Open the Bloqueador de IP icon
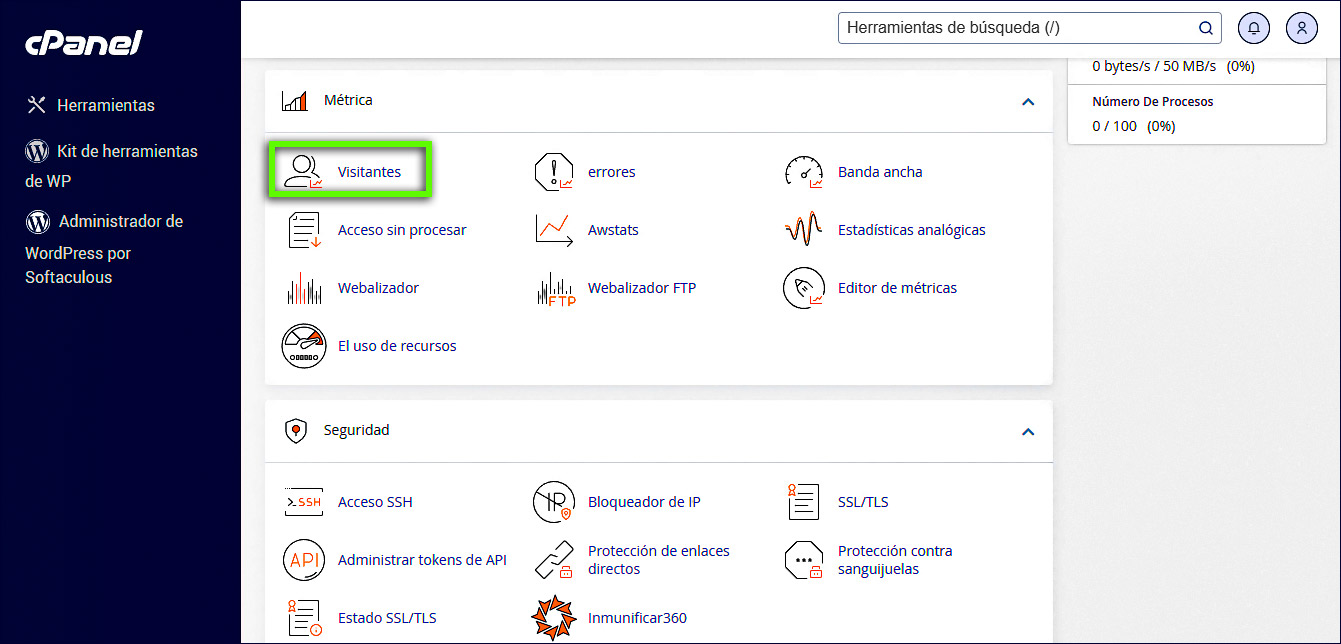1341x644 pixels. (554, 502)
